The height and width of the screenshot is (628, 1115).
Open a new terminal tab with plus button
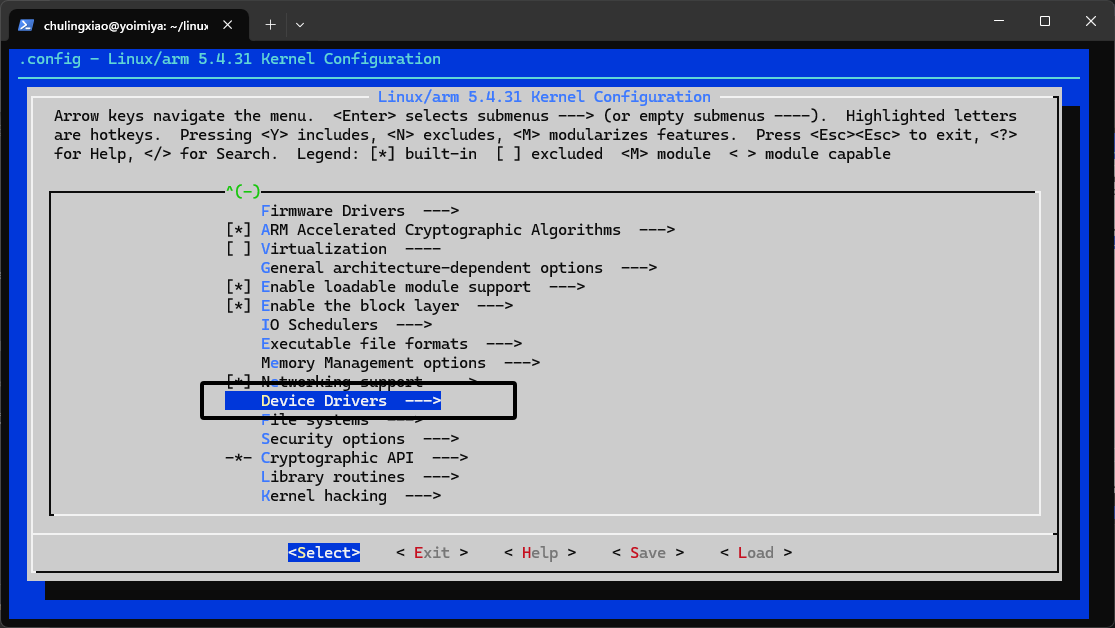click(270, 25)
